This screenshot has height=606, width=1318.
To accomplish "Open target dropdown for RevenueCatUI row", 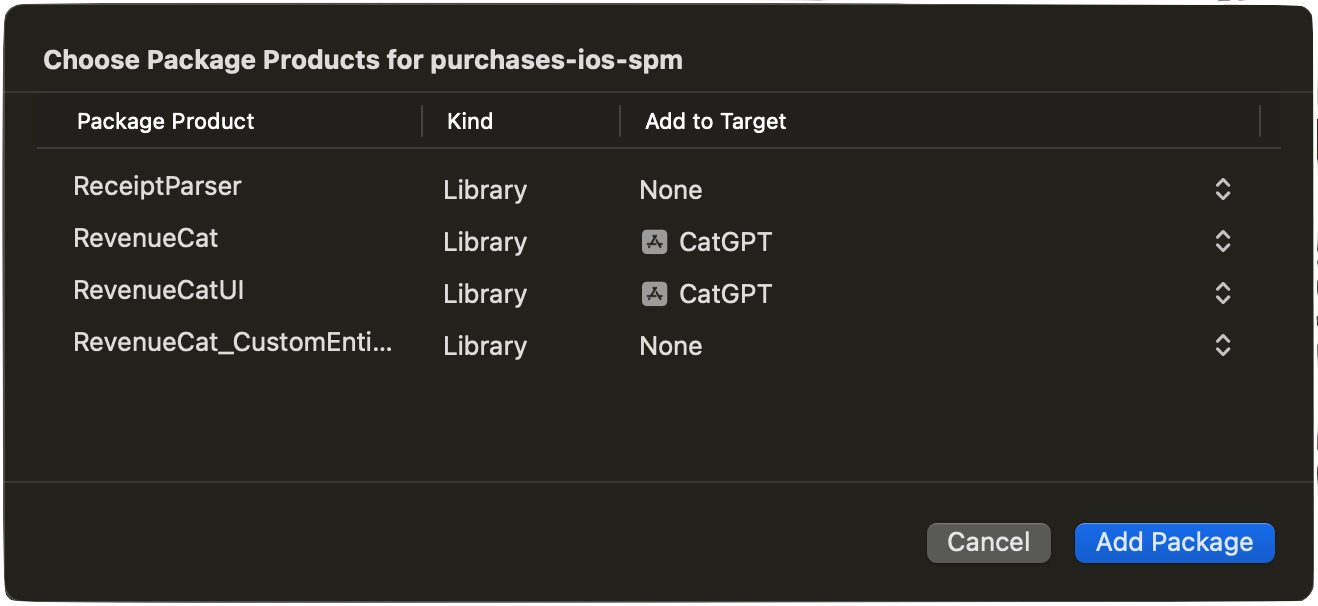I will point(1222,293).
